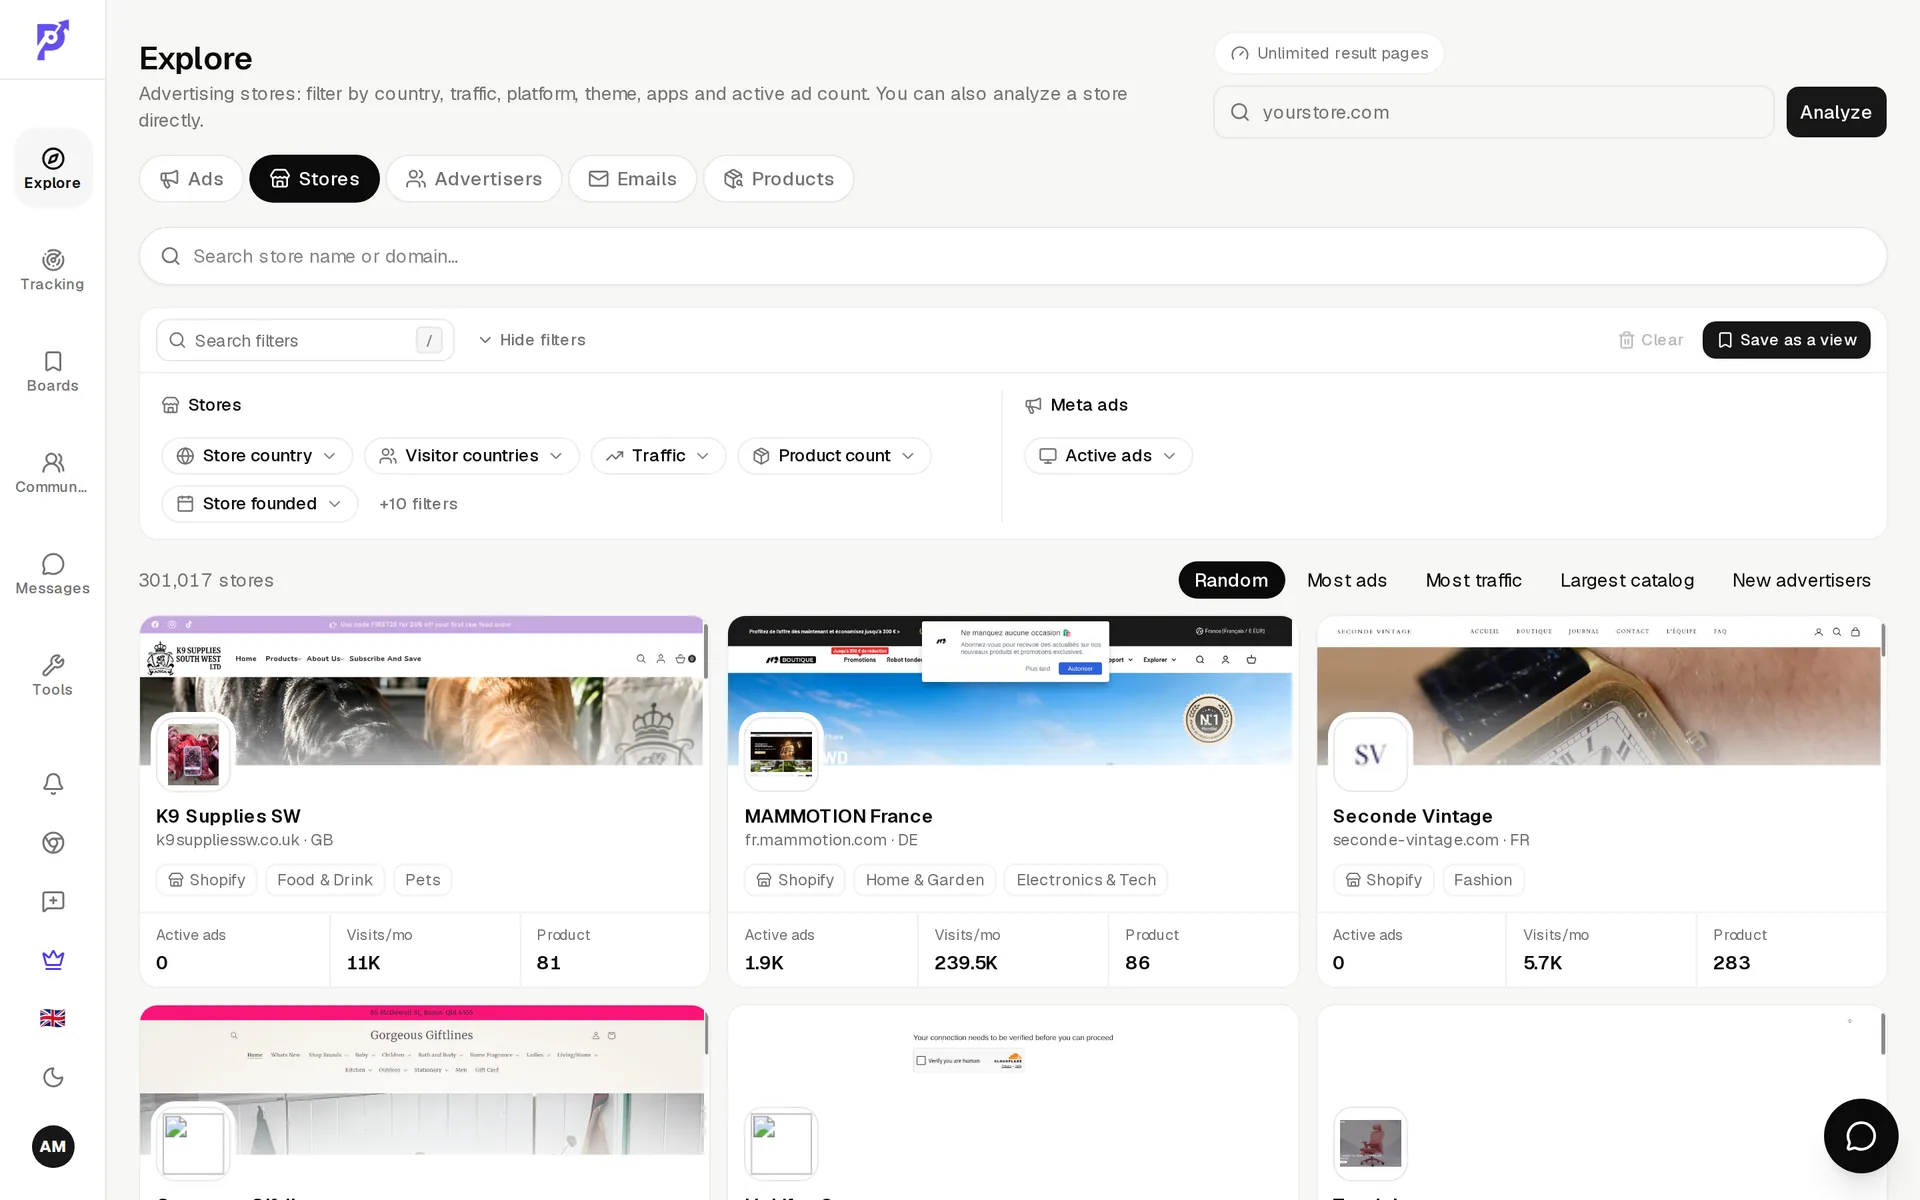
Task: Expand the Visitor countries filter
Action: pos(471,456)
